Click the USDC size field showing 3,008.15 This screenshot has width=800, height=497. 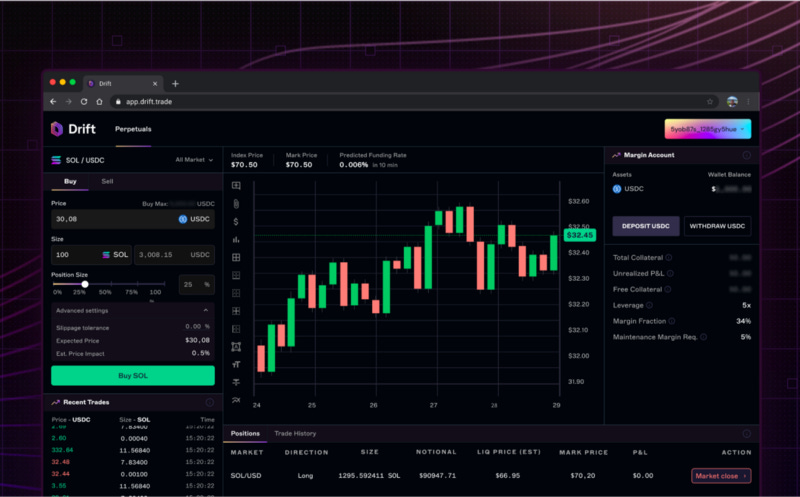click(174, 255)
